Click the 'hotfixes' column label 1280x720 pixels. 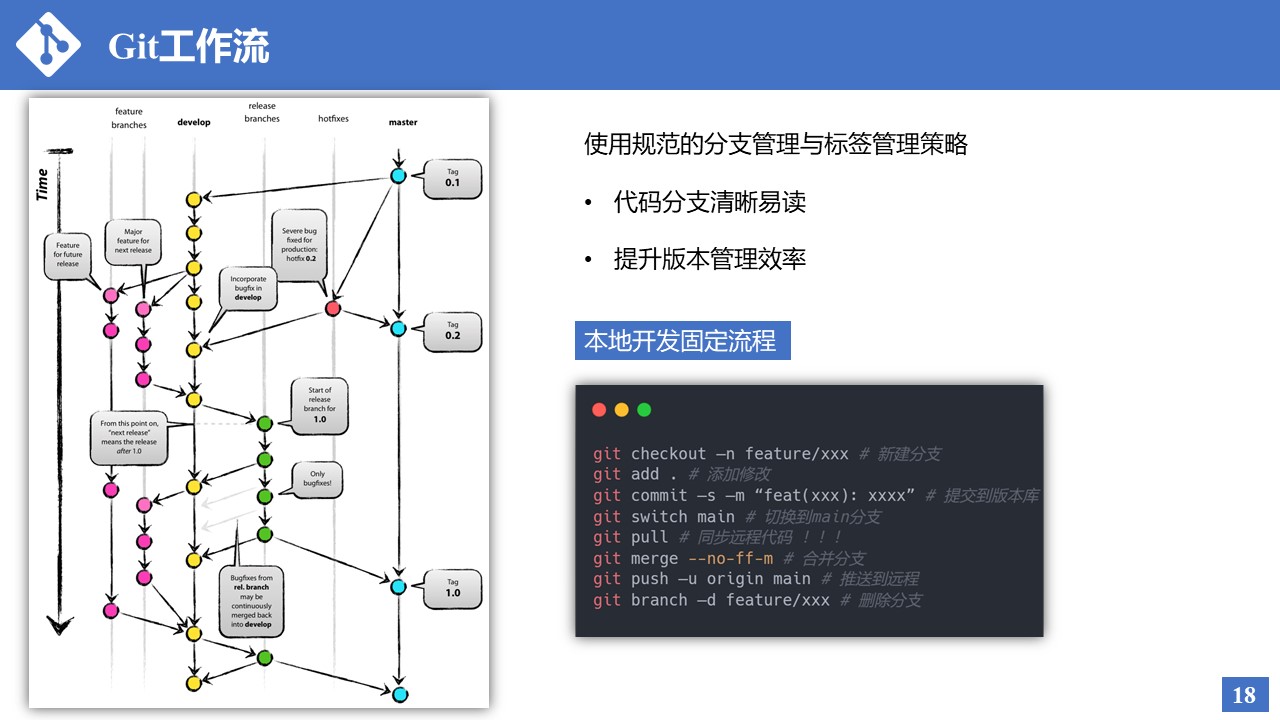tap(333, 118)
